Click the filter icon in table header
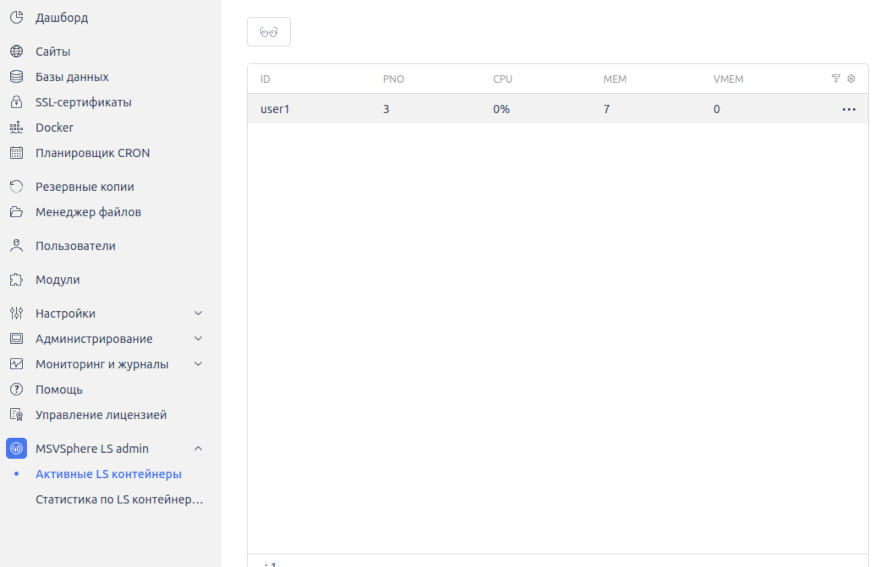 click(x=836, y=79)
